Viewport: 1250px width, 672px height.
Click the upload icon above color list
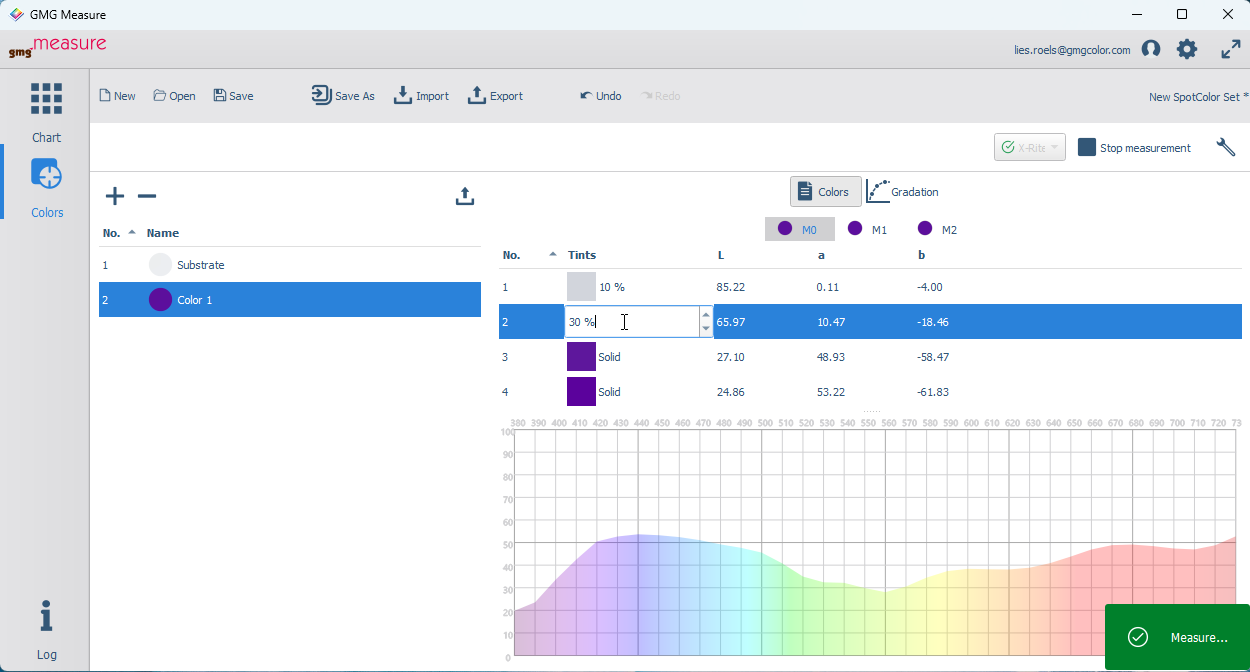tap(464, 196)
